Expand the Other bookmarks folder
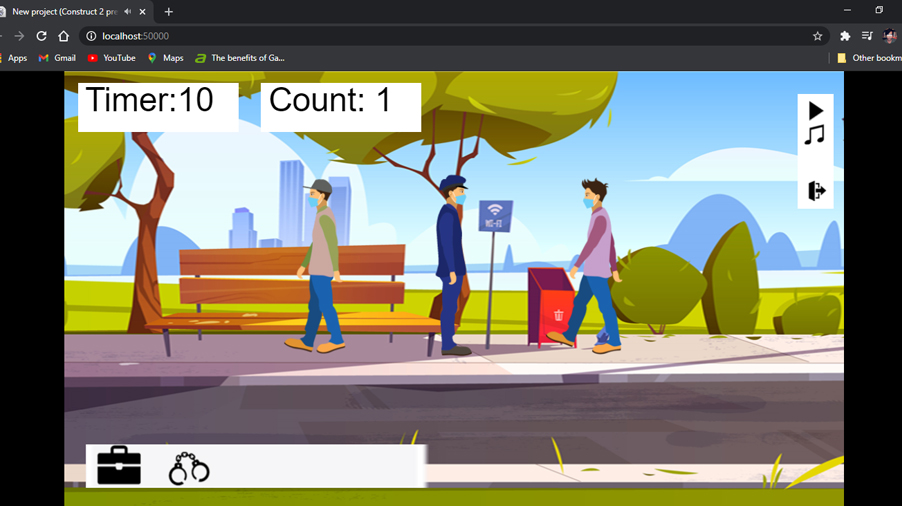Viewport: 902px width, 506px height. point(869,58)
